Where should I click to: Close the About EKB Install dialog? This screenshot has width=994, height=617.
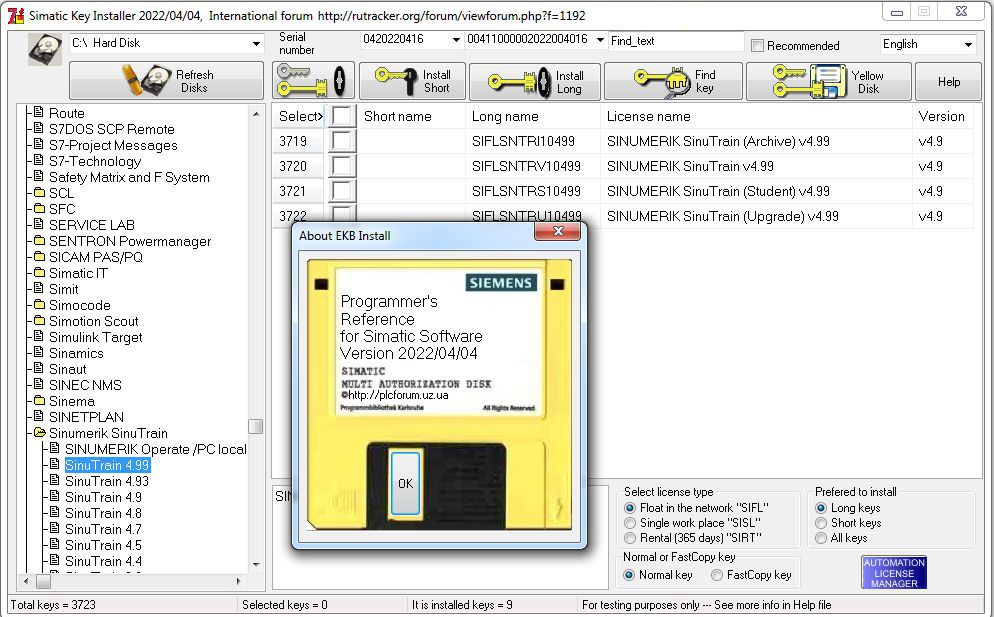(557, 231)
